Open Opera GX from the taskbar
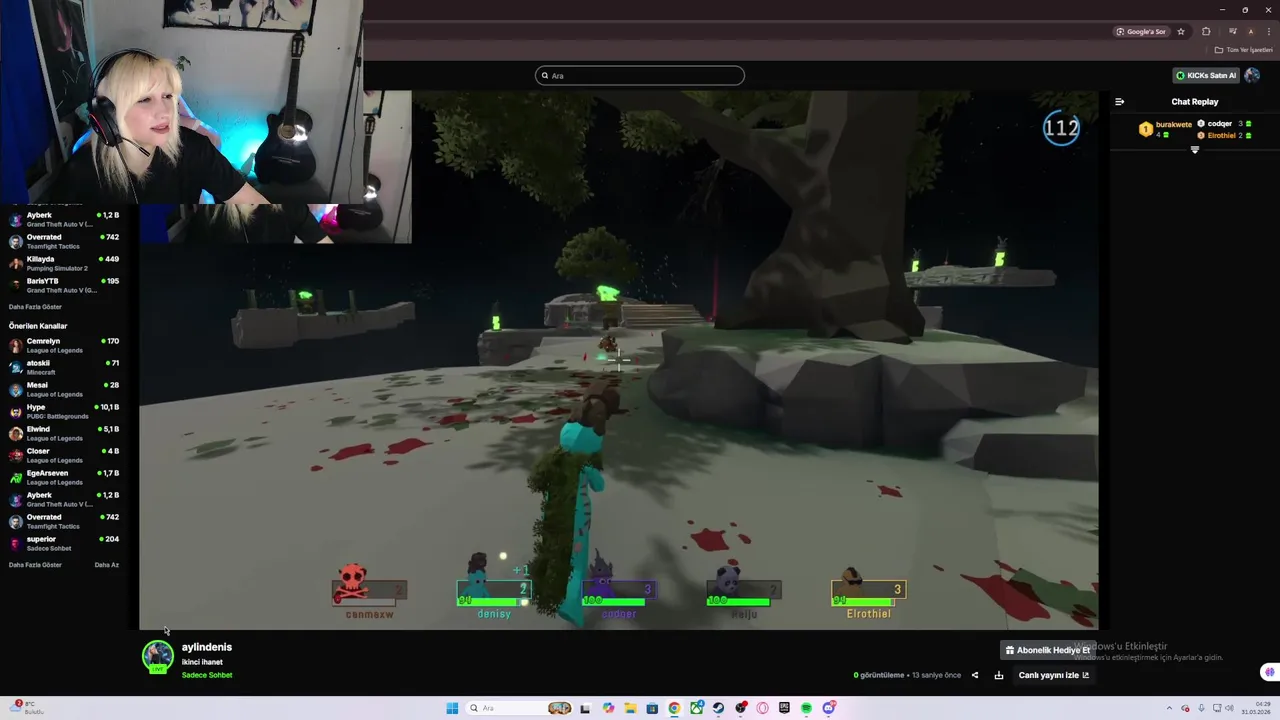Image resolution: width=1280 pixels, height=720 pixels. click(762, 708)
